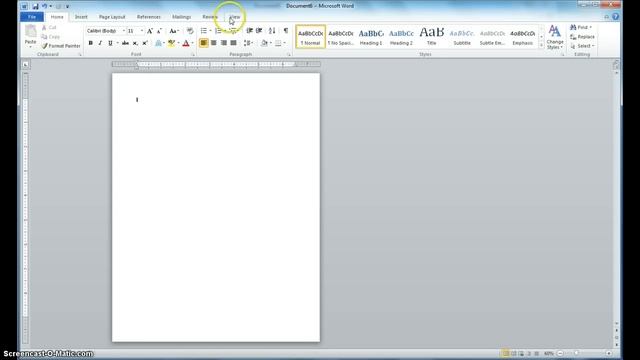Screen dimensions: 640x360
Task: Start a numbered list
Action: click(218, 31)
